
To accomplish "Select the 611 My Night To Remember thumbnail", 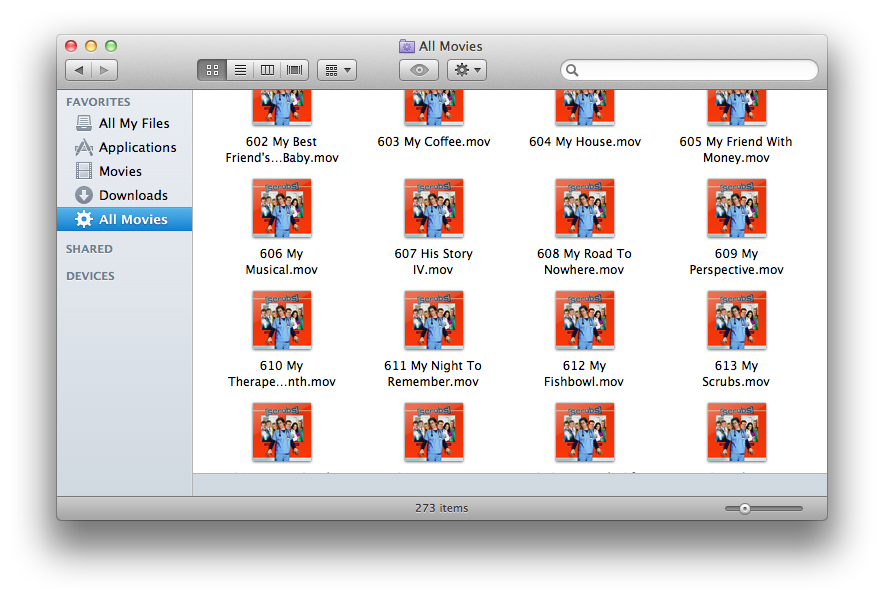I will [434, 320].
